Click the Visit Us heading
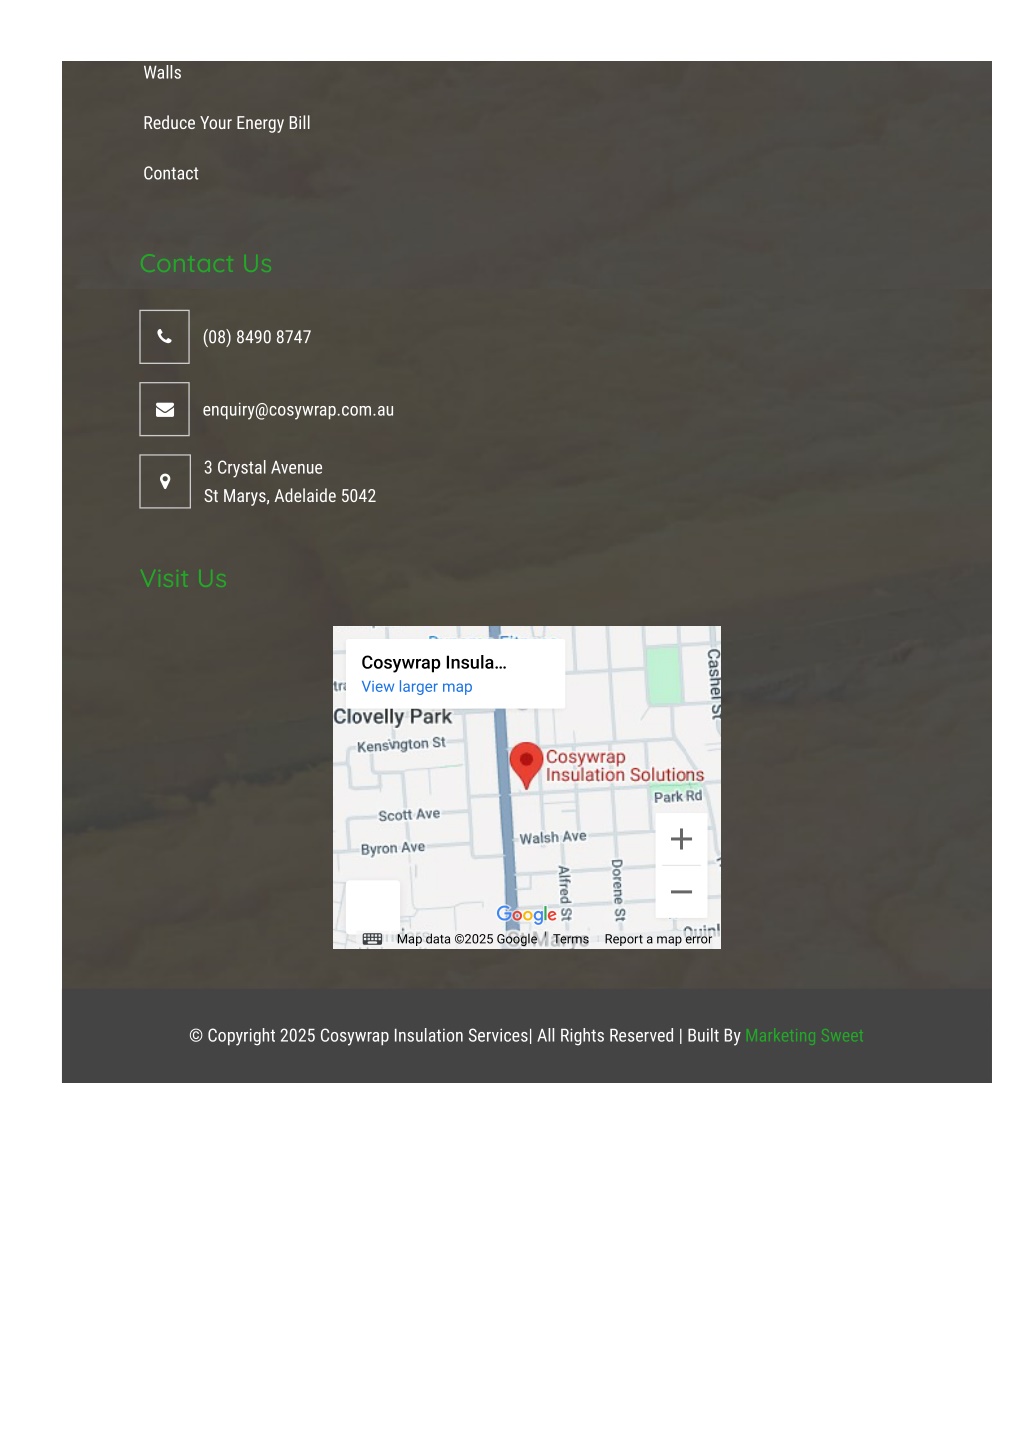 pos(183,579)
